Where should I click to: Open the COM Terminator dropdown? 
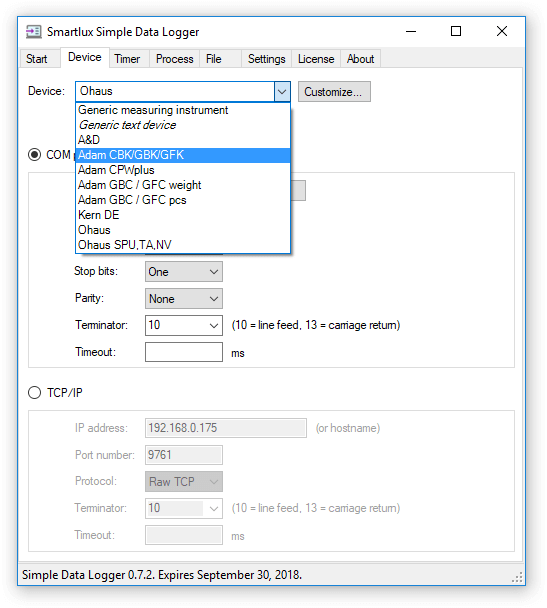coord(184,325)
